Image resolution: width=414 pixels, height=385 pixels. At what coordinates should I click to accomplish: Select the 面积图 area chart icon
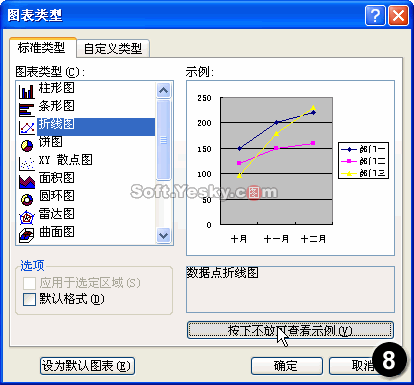tap(27, 181)
